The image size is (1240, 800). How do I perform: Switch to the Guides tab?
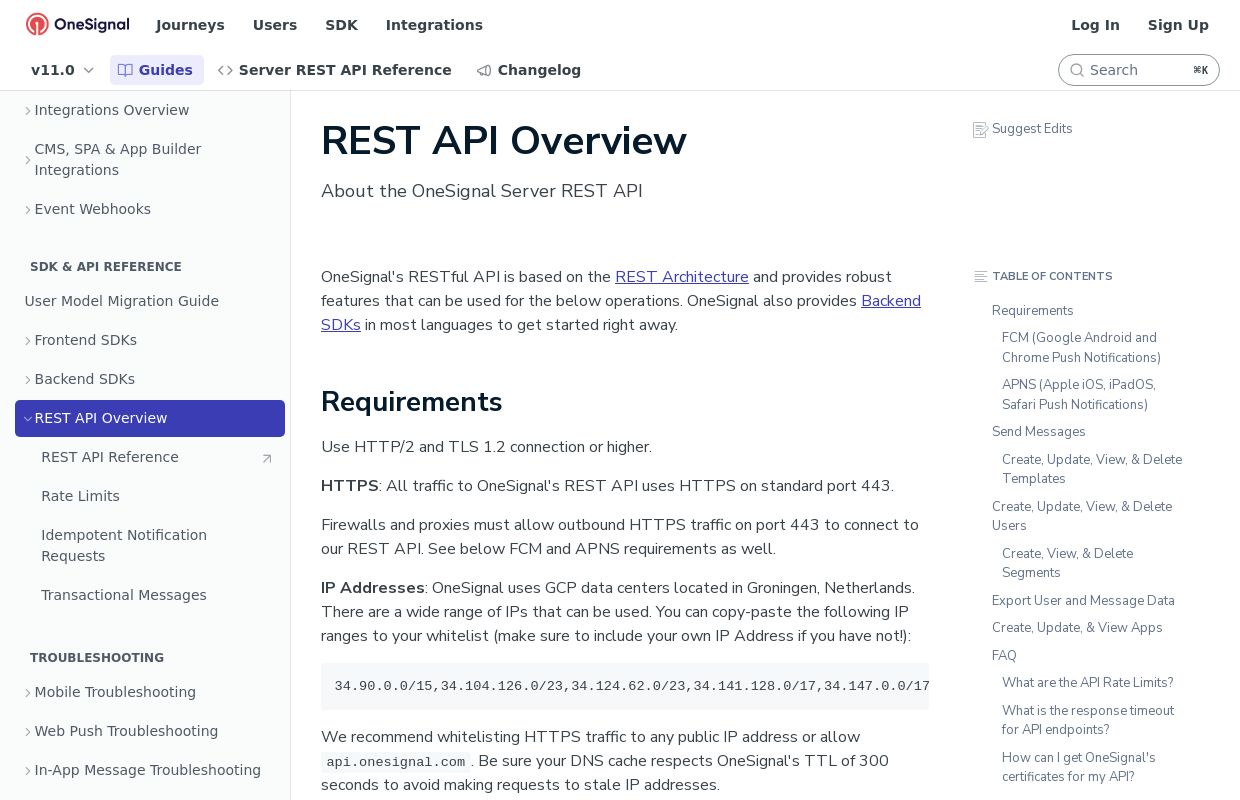coord(157,70)
